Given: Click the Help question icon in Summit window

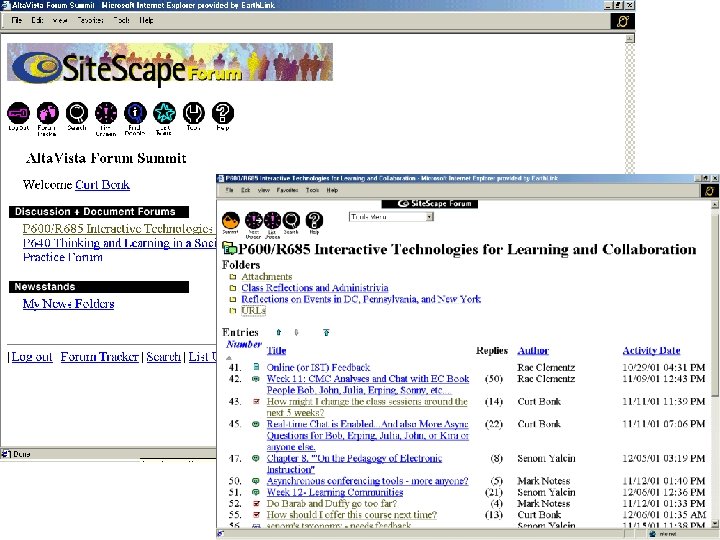Looking at the screenshot, I should point(223,113).
